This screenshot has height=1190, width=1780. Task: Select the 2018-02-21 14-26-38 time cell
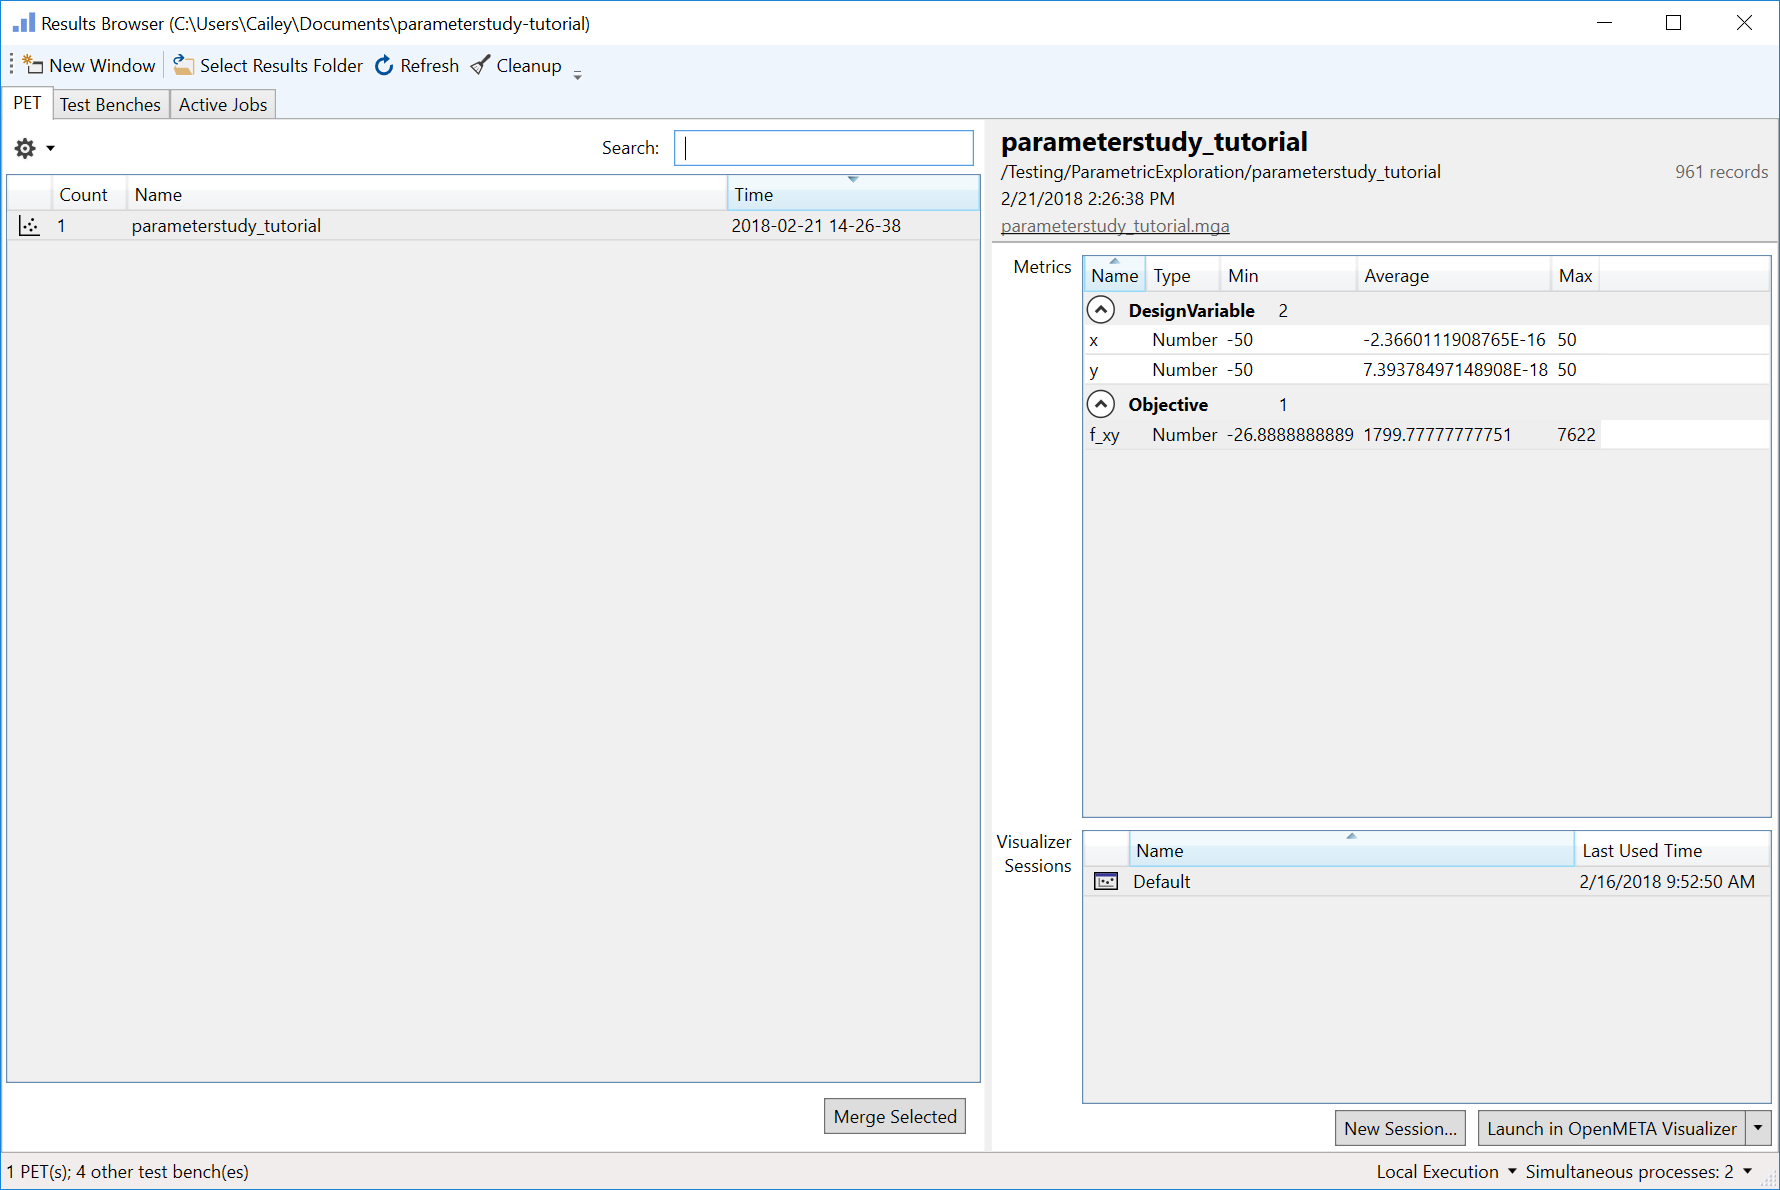click(816, 226)
